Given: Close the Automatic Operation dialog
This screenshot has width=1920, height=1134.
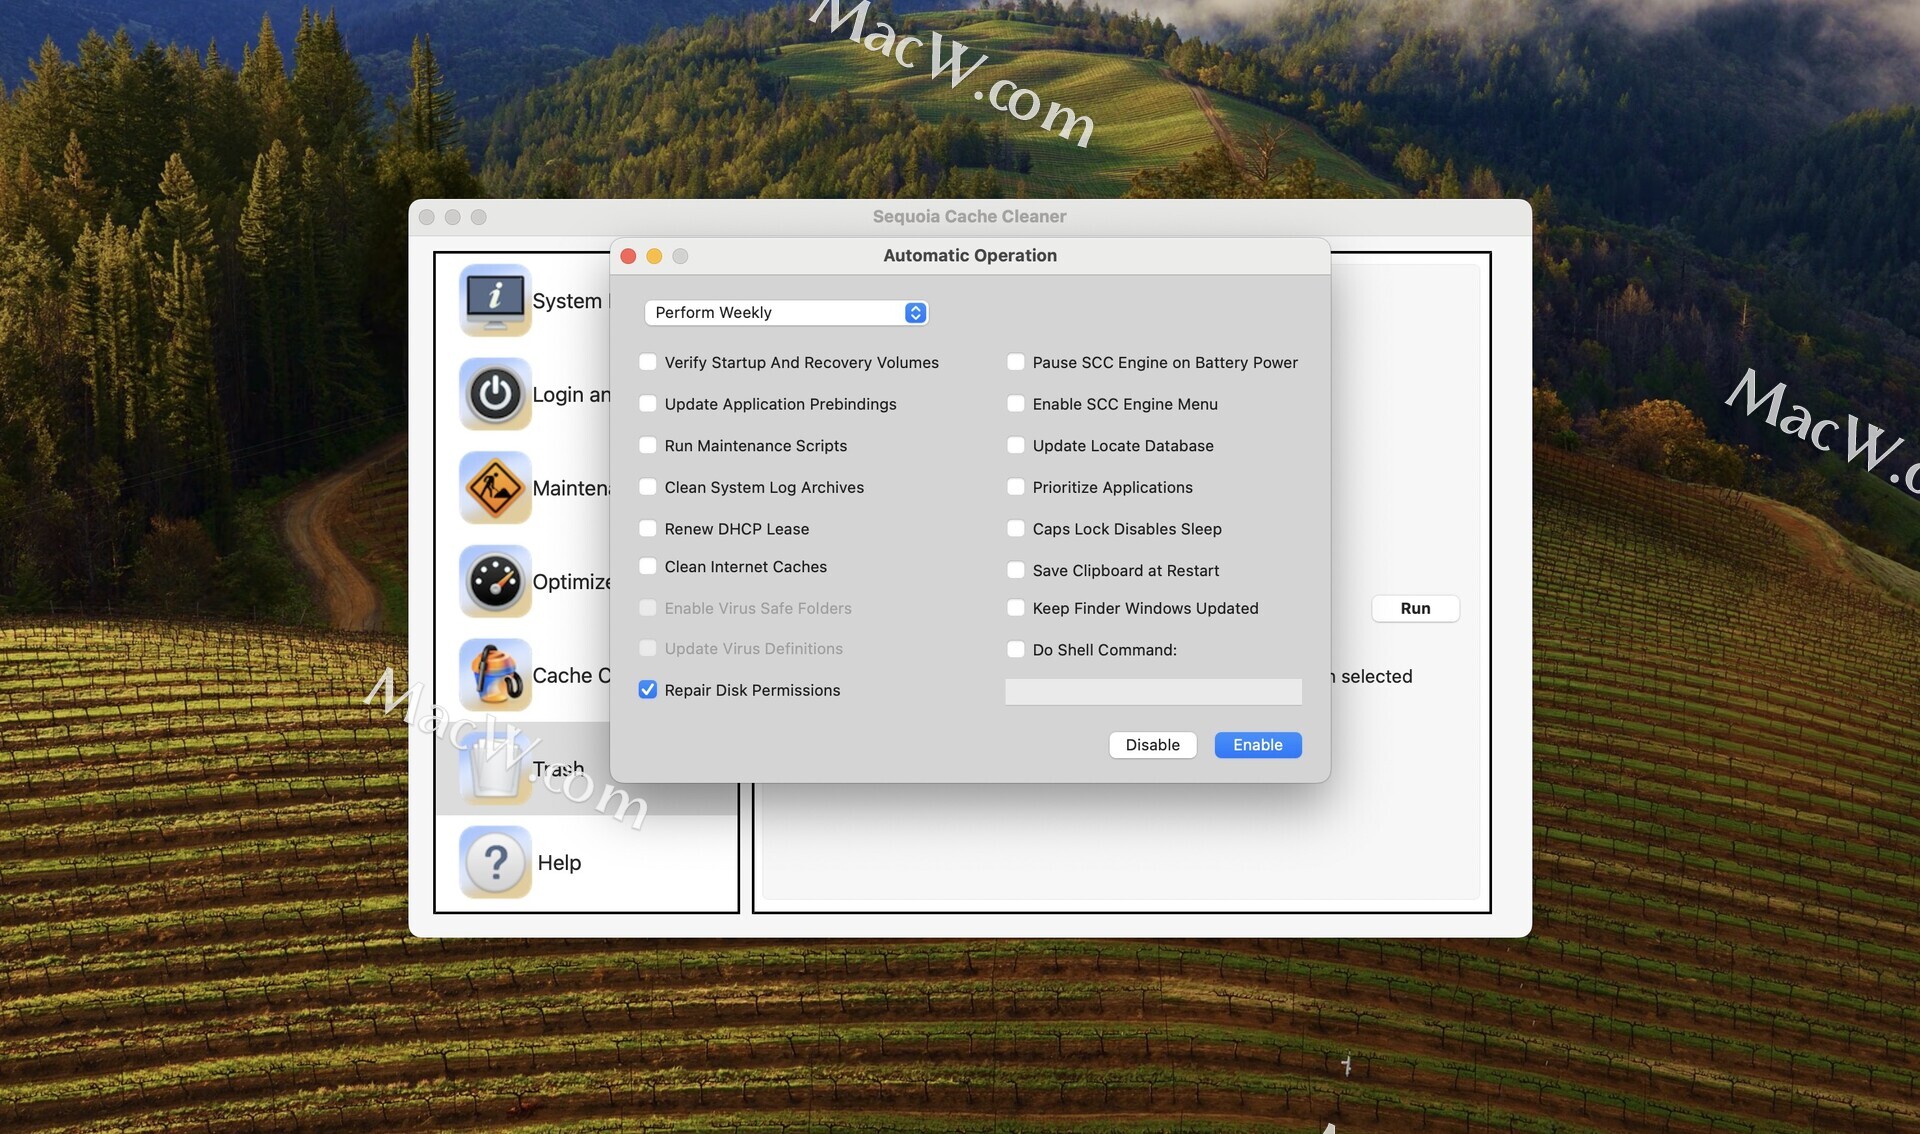Looking at the screenshot, I should point(628,256).
